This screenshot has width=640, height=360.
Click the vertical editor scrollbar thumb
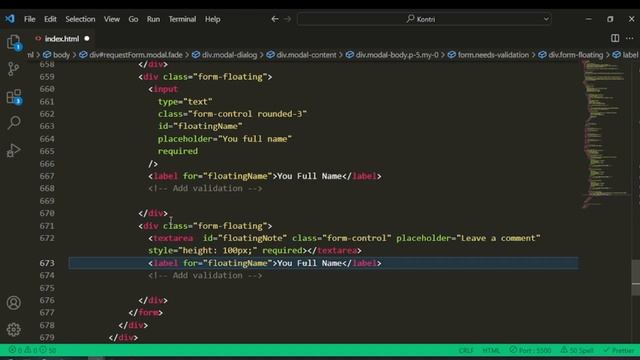636,278
